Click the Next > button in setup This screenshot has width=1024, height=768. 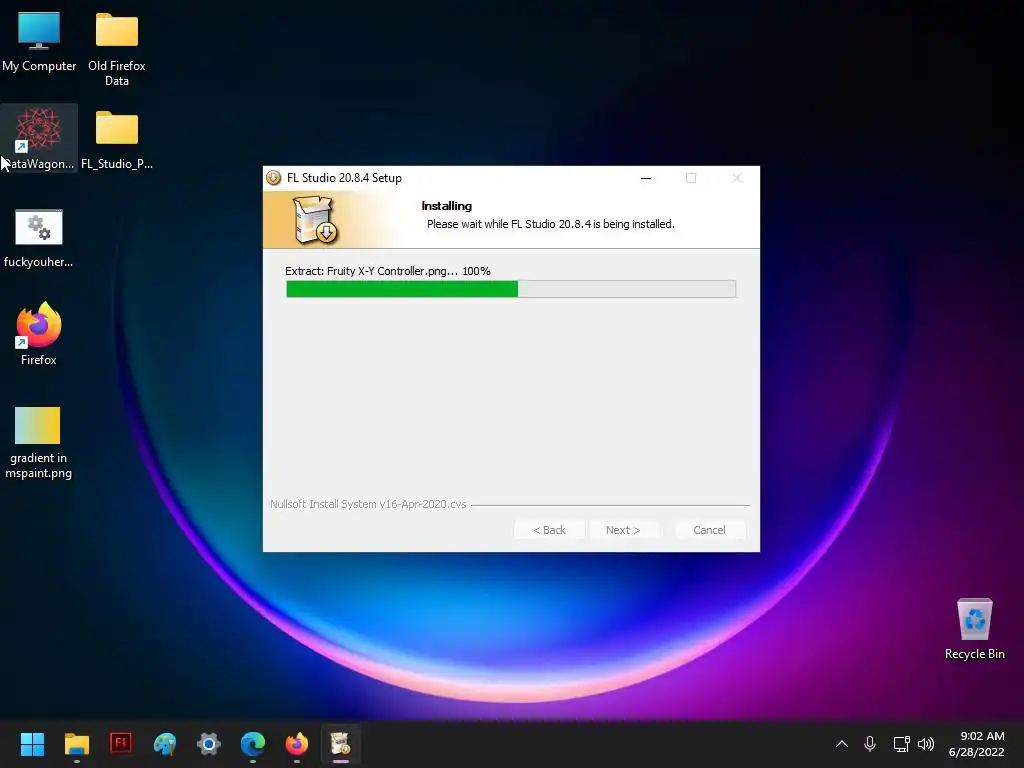tap(623, 530)
